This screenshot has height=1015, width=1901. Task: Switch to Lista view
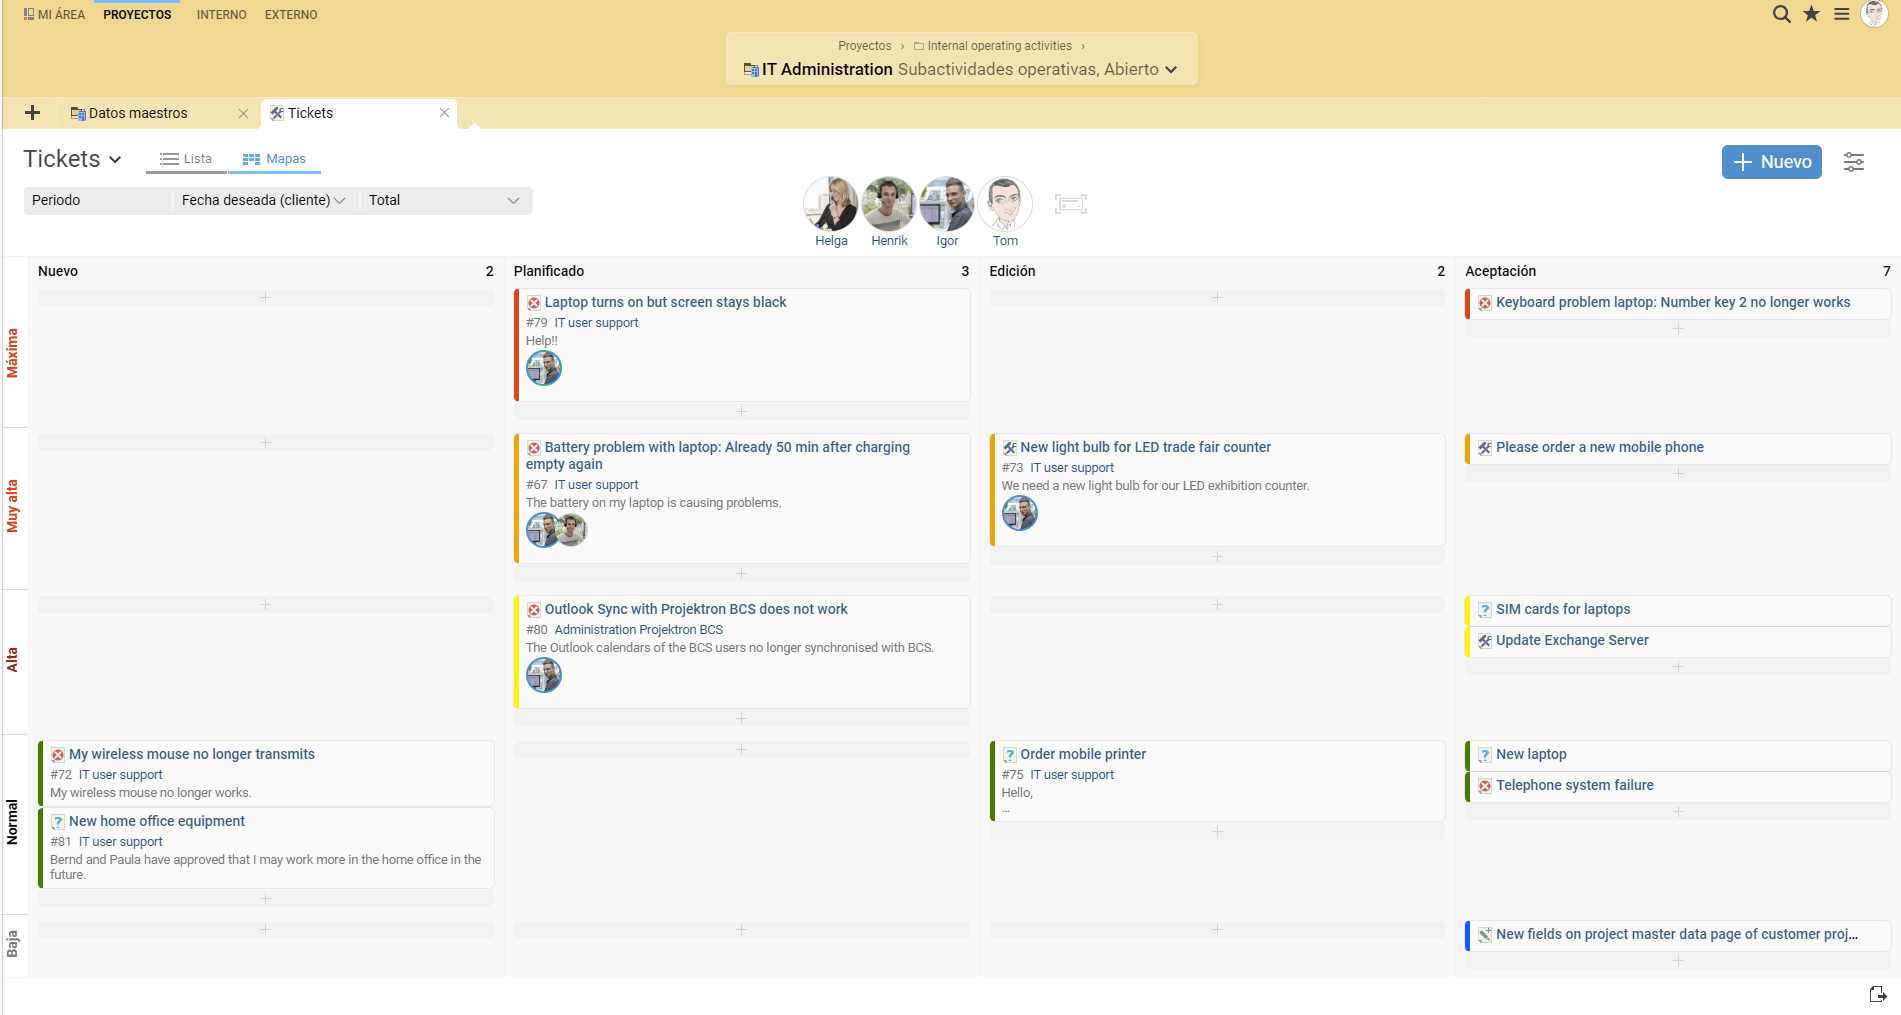[x=186, y=159]
